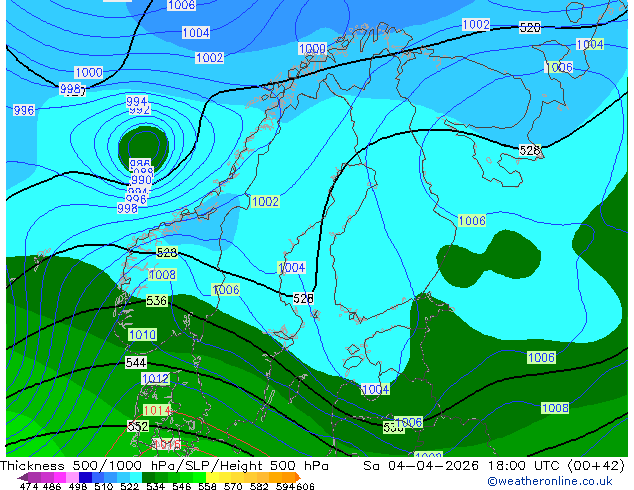Viewport: 634px width, 490px height.
Task: Pick the light pink legend swatch left of 498
Action: click(72, 477)
